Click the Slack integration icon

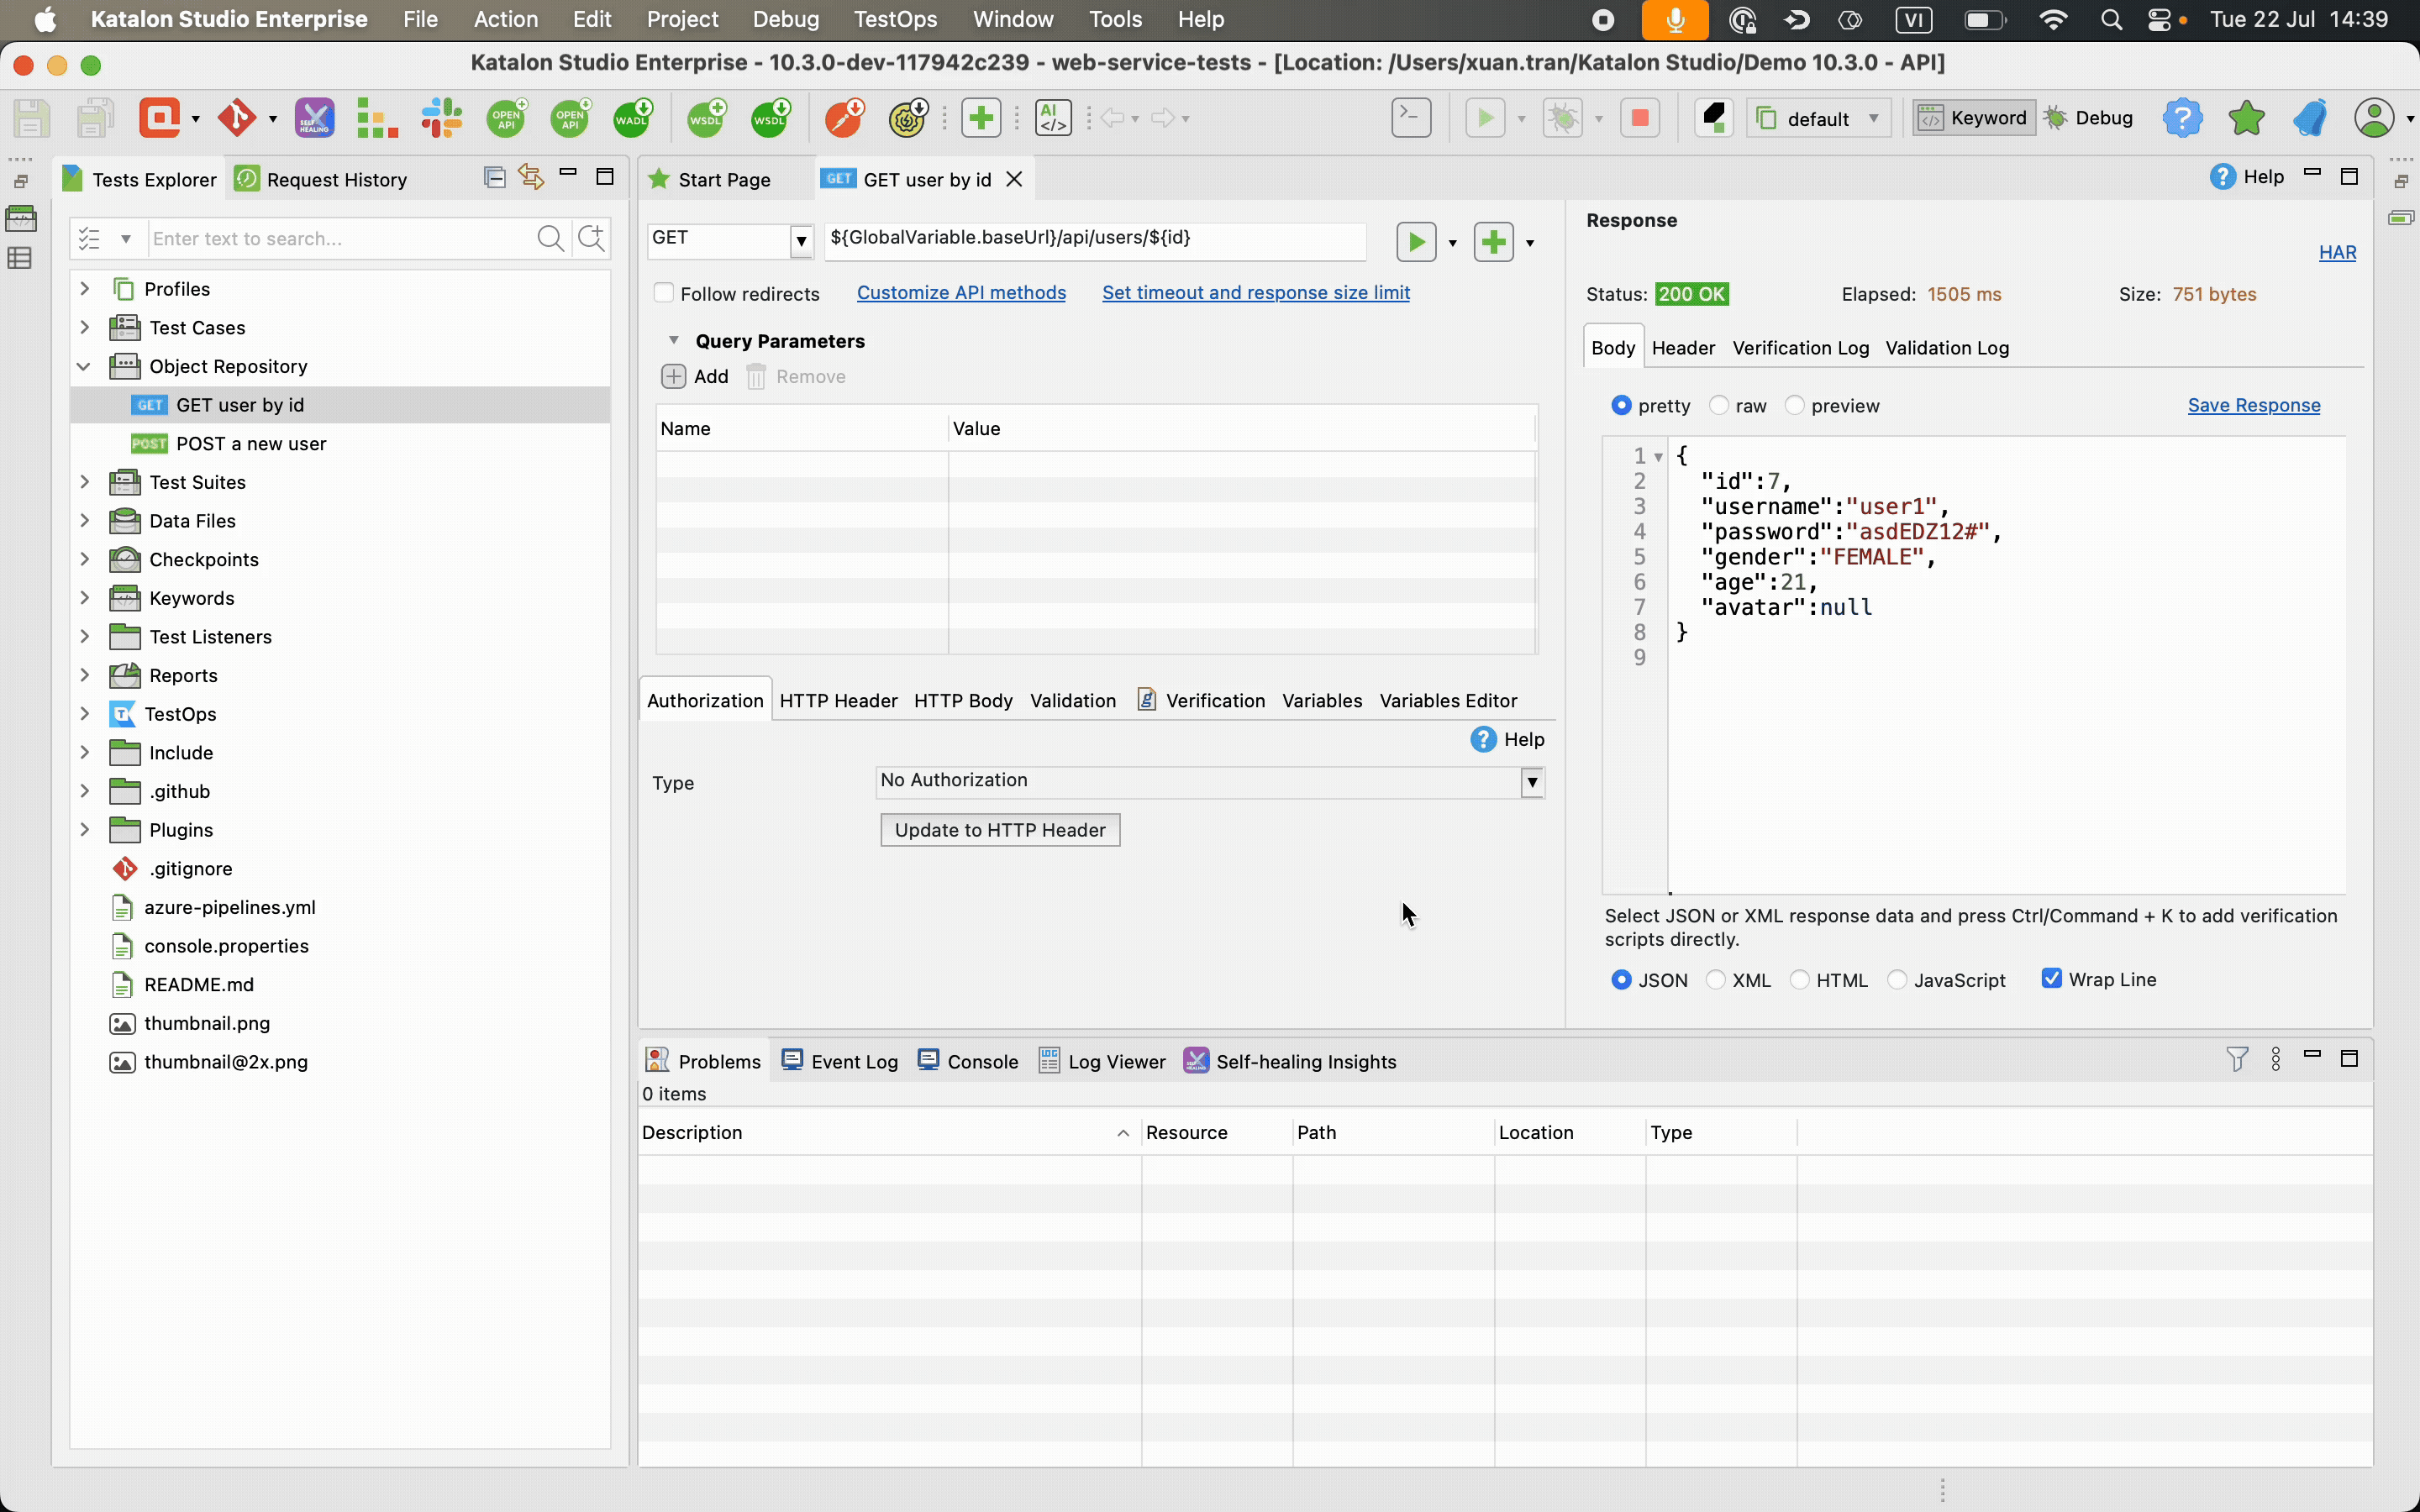[441, 118]
